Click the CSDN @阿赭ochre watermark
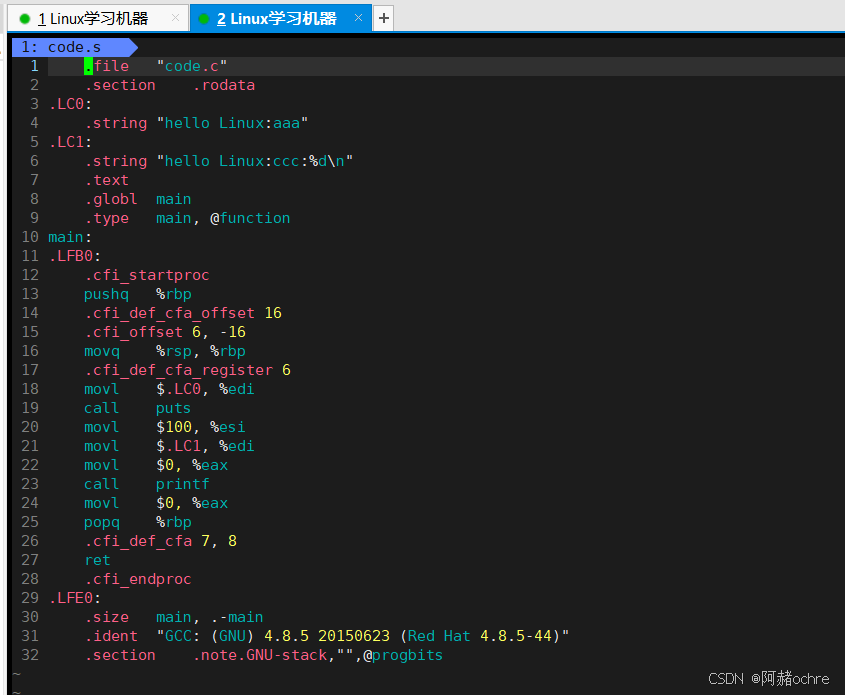The width and height of the screenshot is (845, 695). click(x=768, y=678)
